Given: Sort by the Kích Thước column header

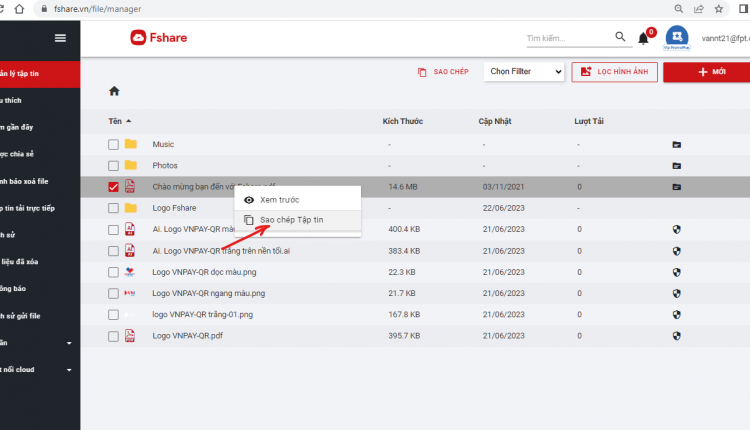Looking at the screenshot, I should point(403,121).
